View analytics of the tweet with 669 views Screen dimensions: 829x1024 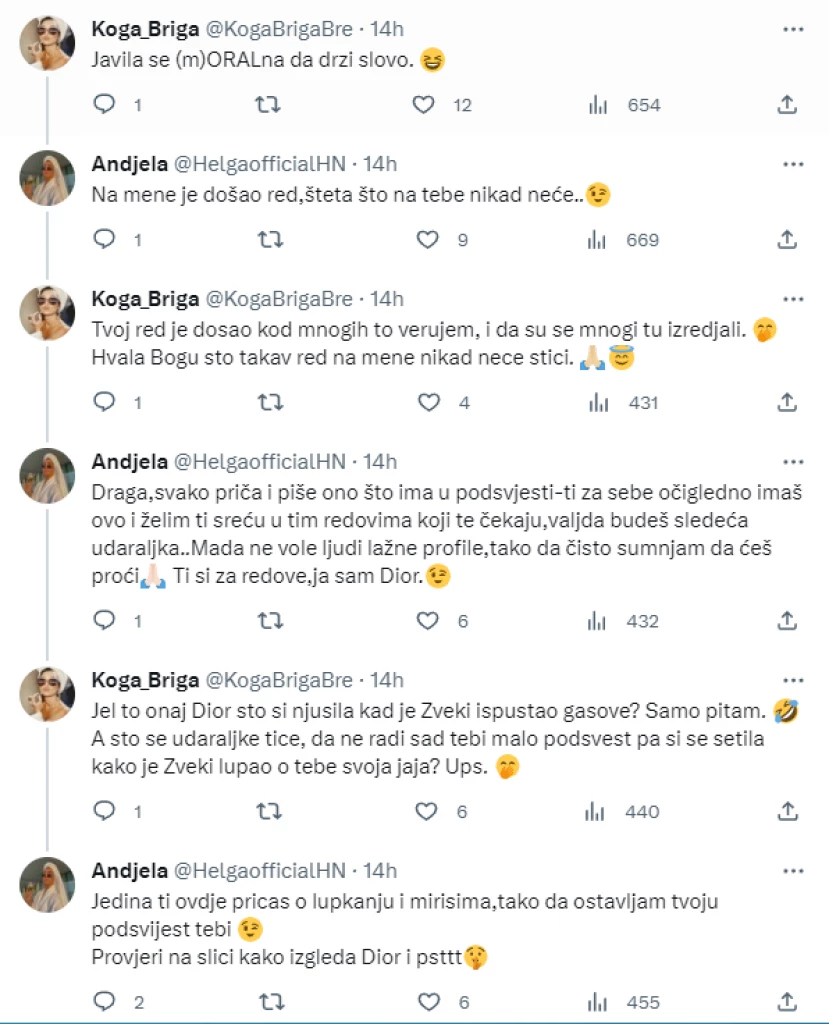click(599, 240)
